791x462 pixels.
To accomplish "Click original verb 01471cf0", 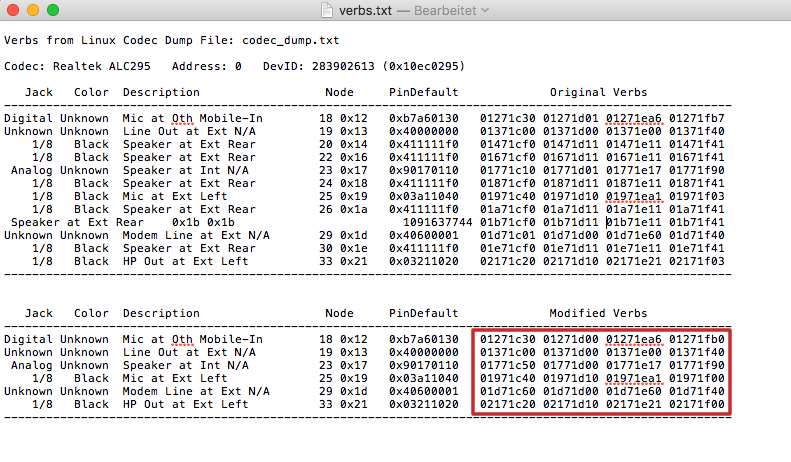I will coord(507,144).
